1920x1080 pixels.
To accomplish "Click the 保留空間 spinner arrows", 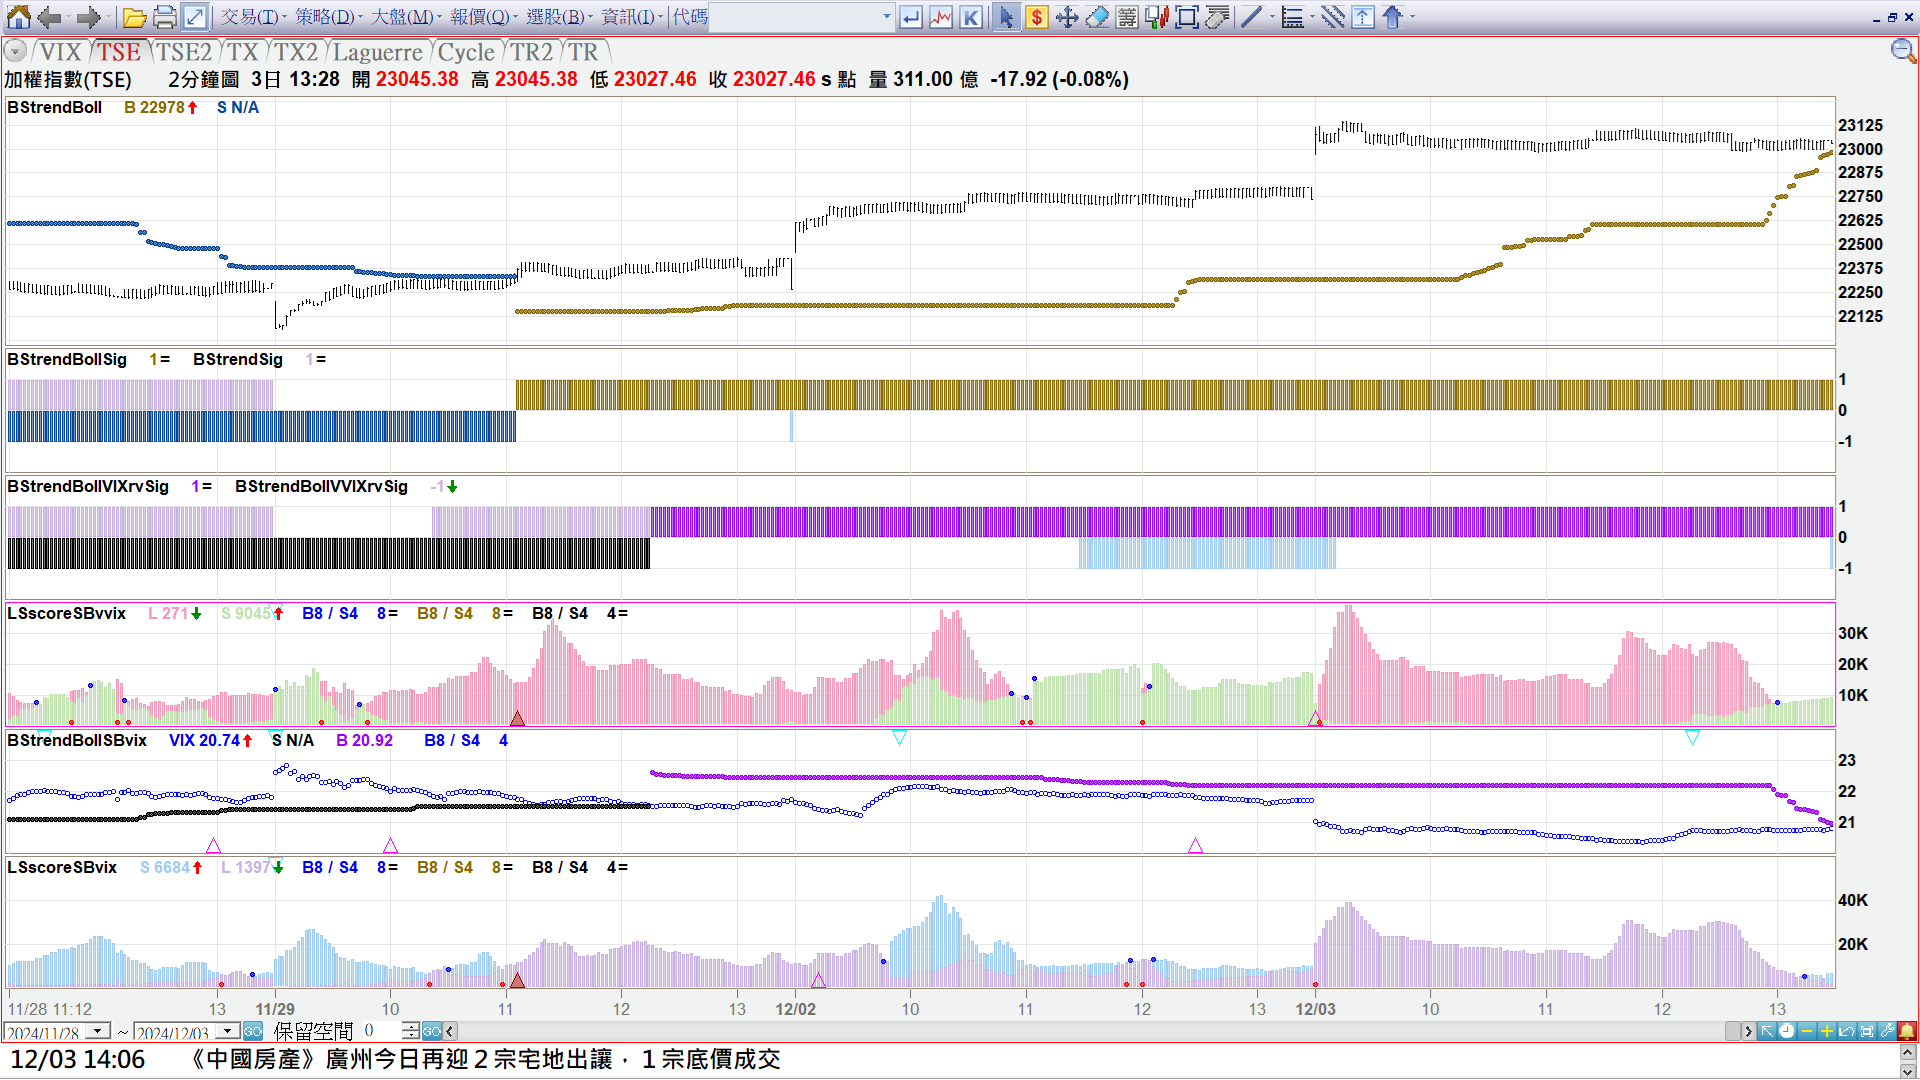I will [x=410, y=1031].
